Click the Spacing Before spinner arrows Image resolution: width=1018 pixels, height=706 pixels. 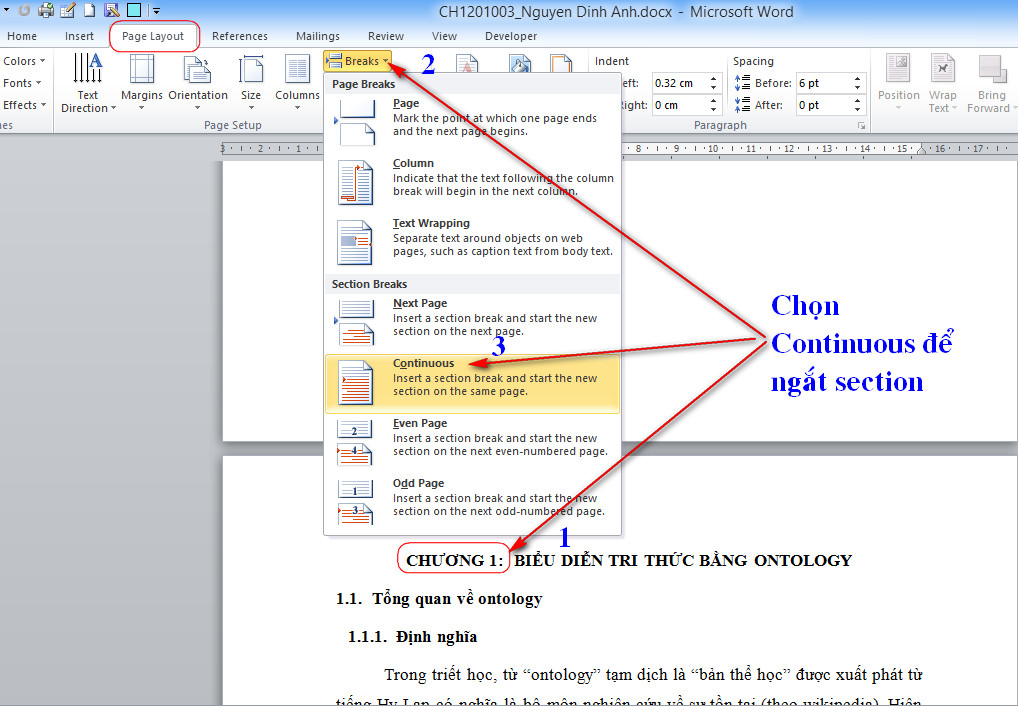(858, 83)
